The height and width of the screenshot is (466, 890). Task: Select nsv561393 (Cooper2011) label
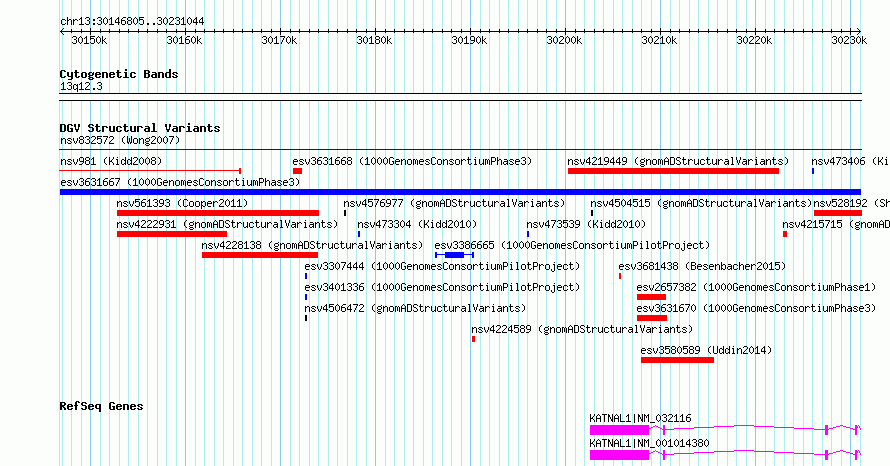[182, 203]
